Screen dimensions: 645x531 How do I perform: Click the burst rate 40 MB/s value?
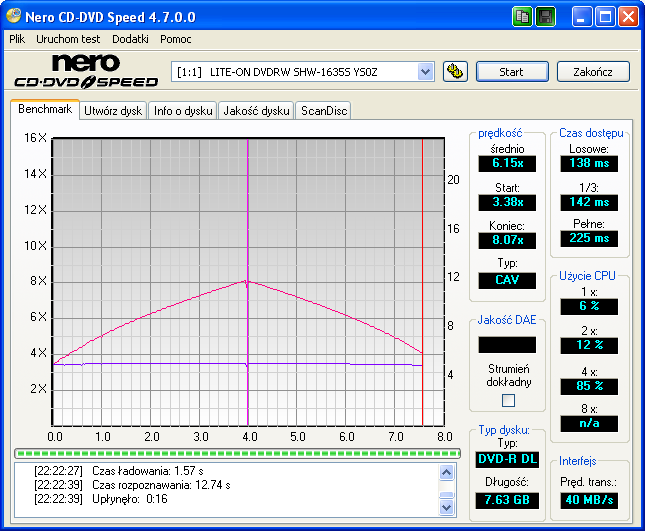[x=589, y=500]
